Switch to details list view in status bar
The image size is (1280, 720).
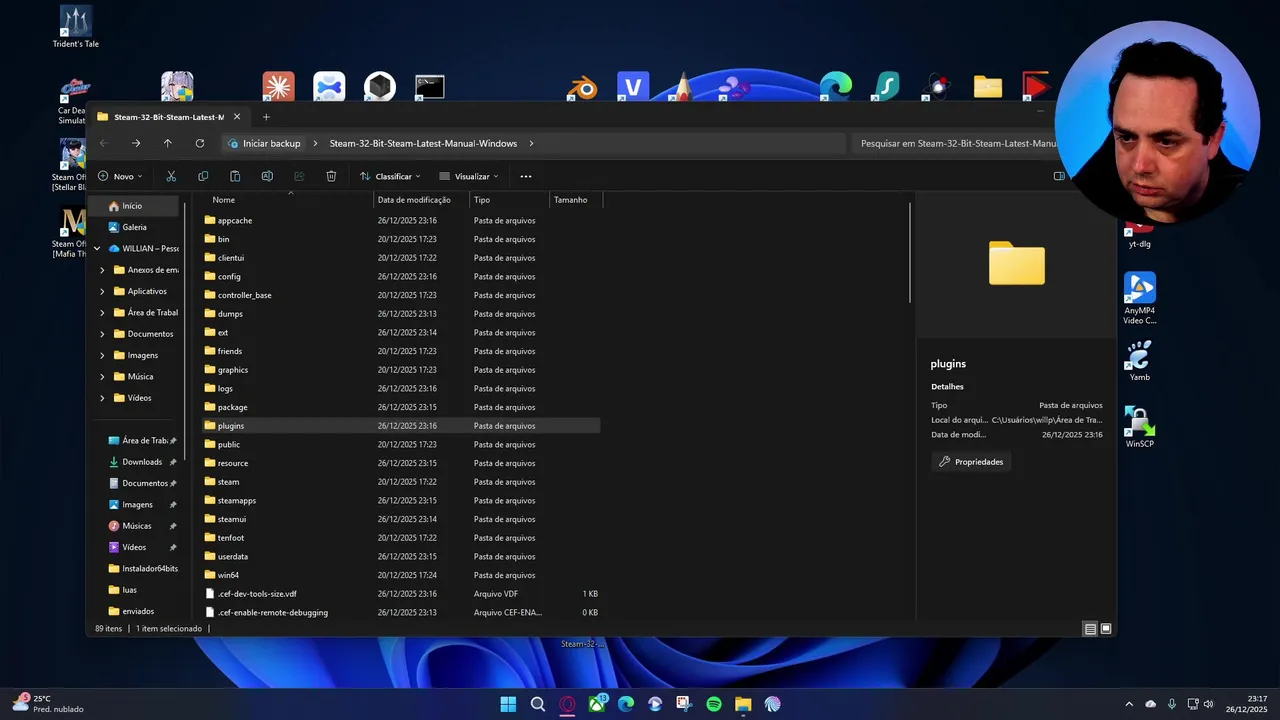[1090, 629]
